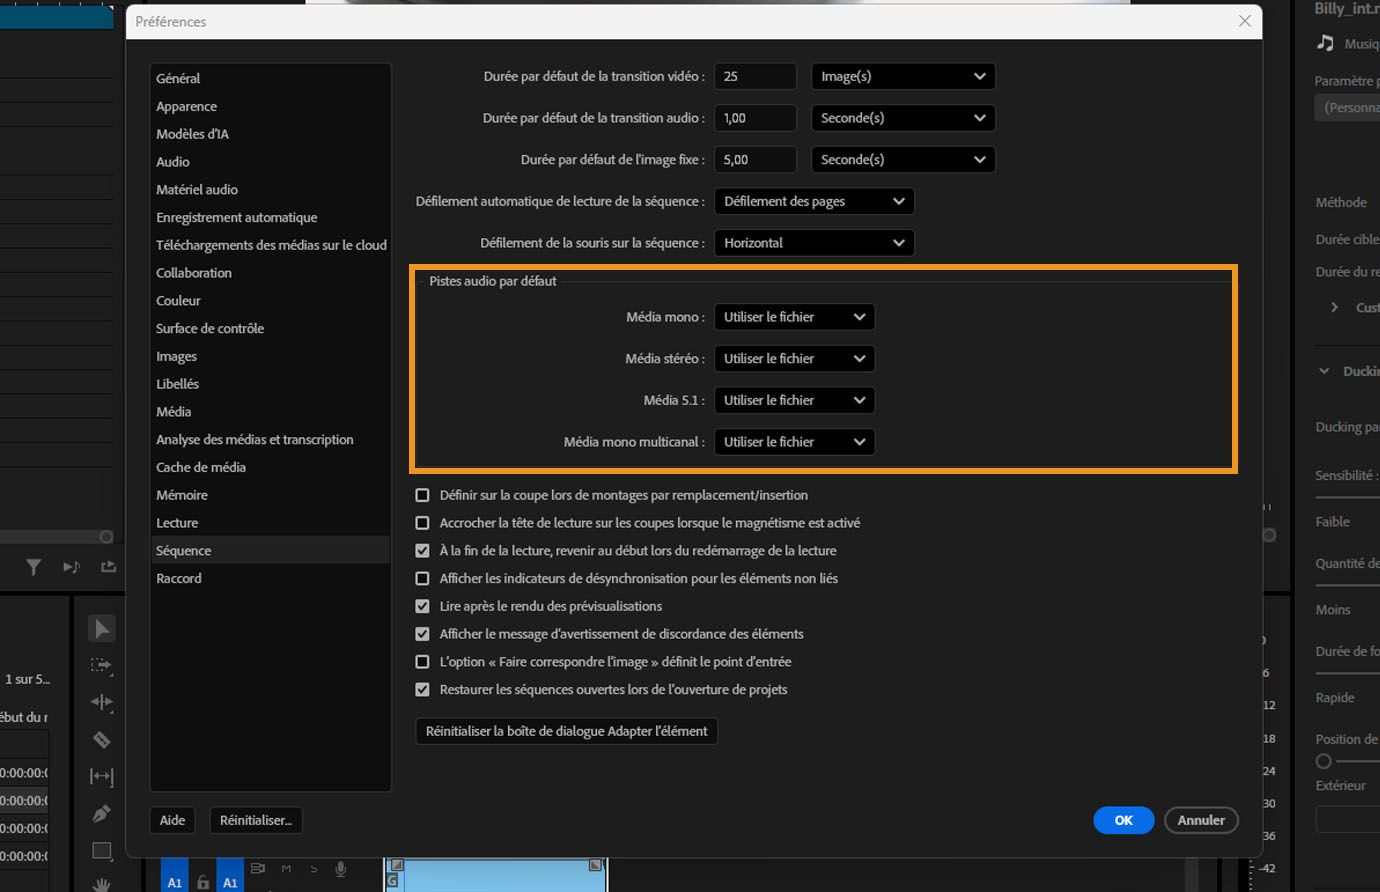Open the 'Média mono' dropdown
Image resolution: width=1380 pixels, height=892 pixels.
pos(794,317)
